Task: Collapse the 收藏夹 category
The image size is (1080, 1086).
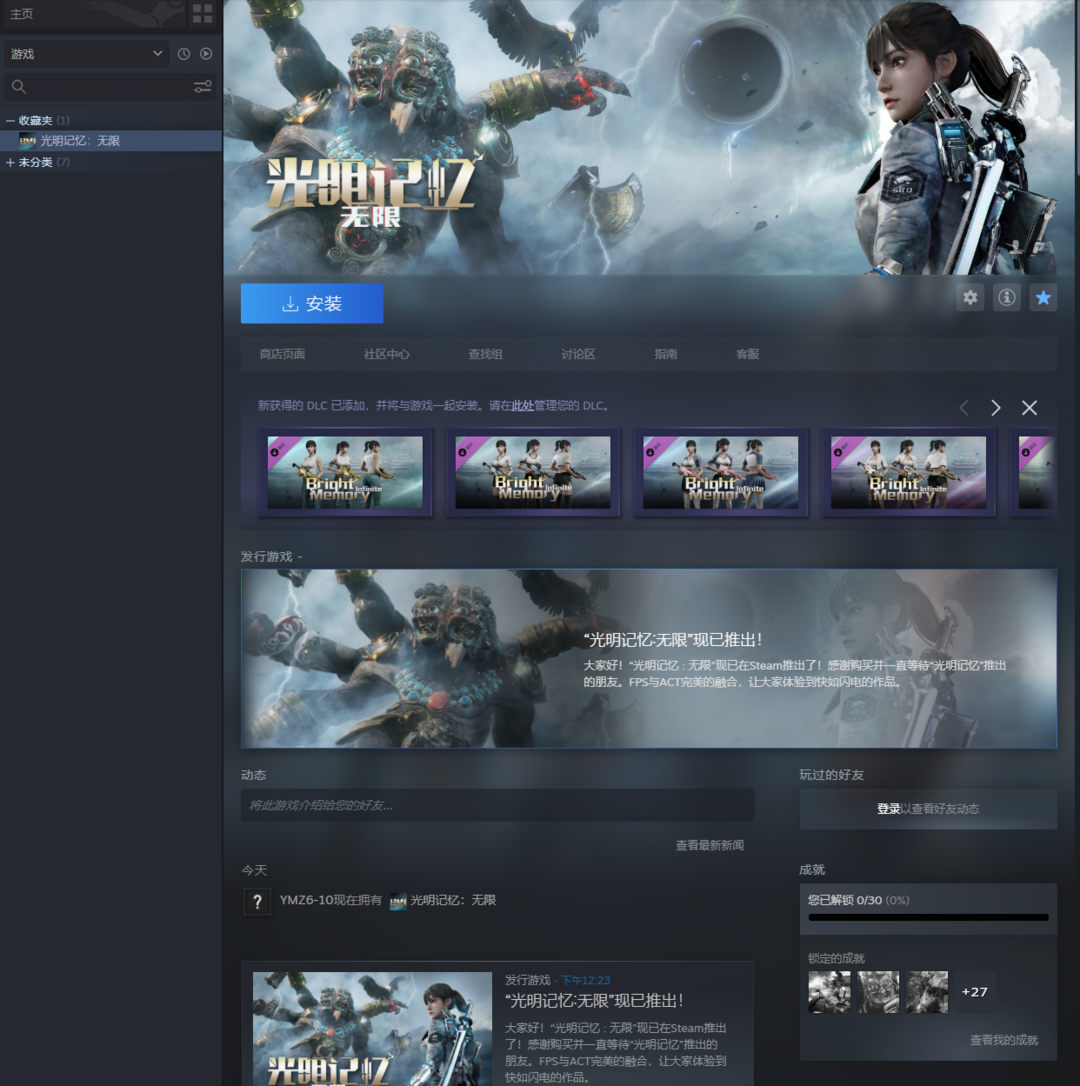Action: (11, 120)
